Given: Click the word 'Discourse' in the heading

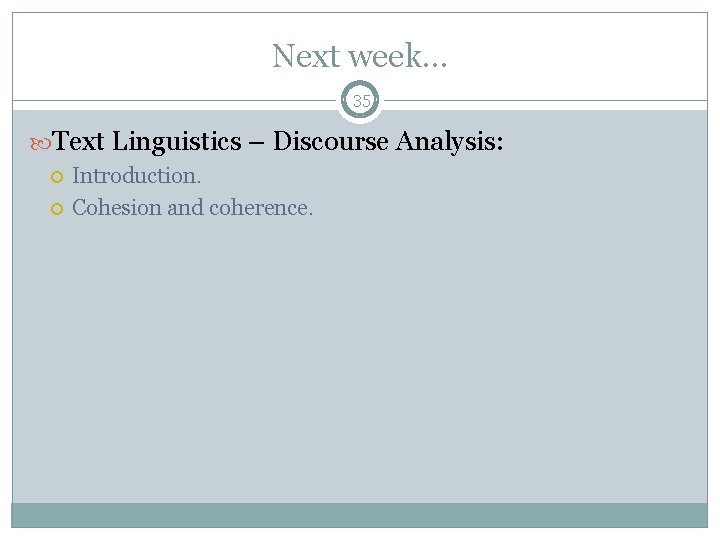Looking at the screenshot, I should coord(331,142).
